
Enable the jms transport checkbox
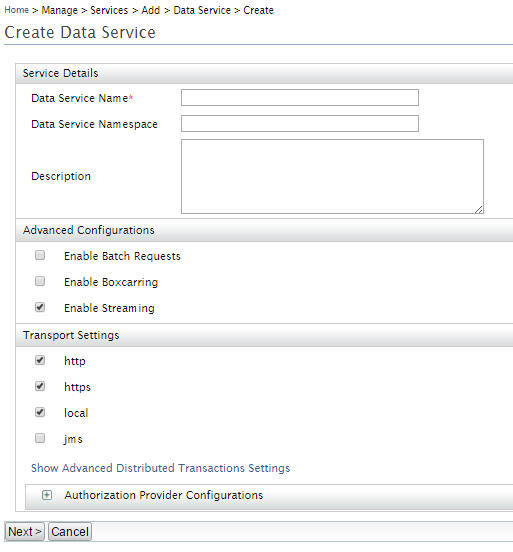(x=40, y=438)
